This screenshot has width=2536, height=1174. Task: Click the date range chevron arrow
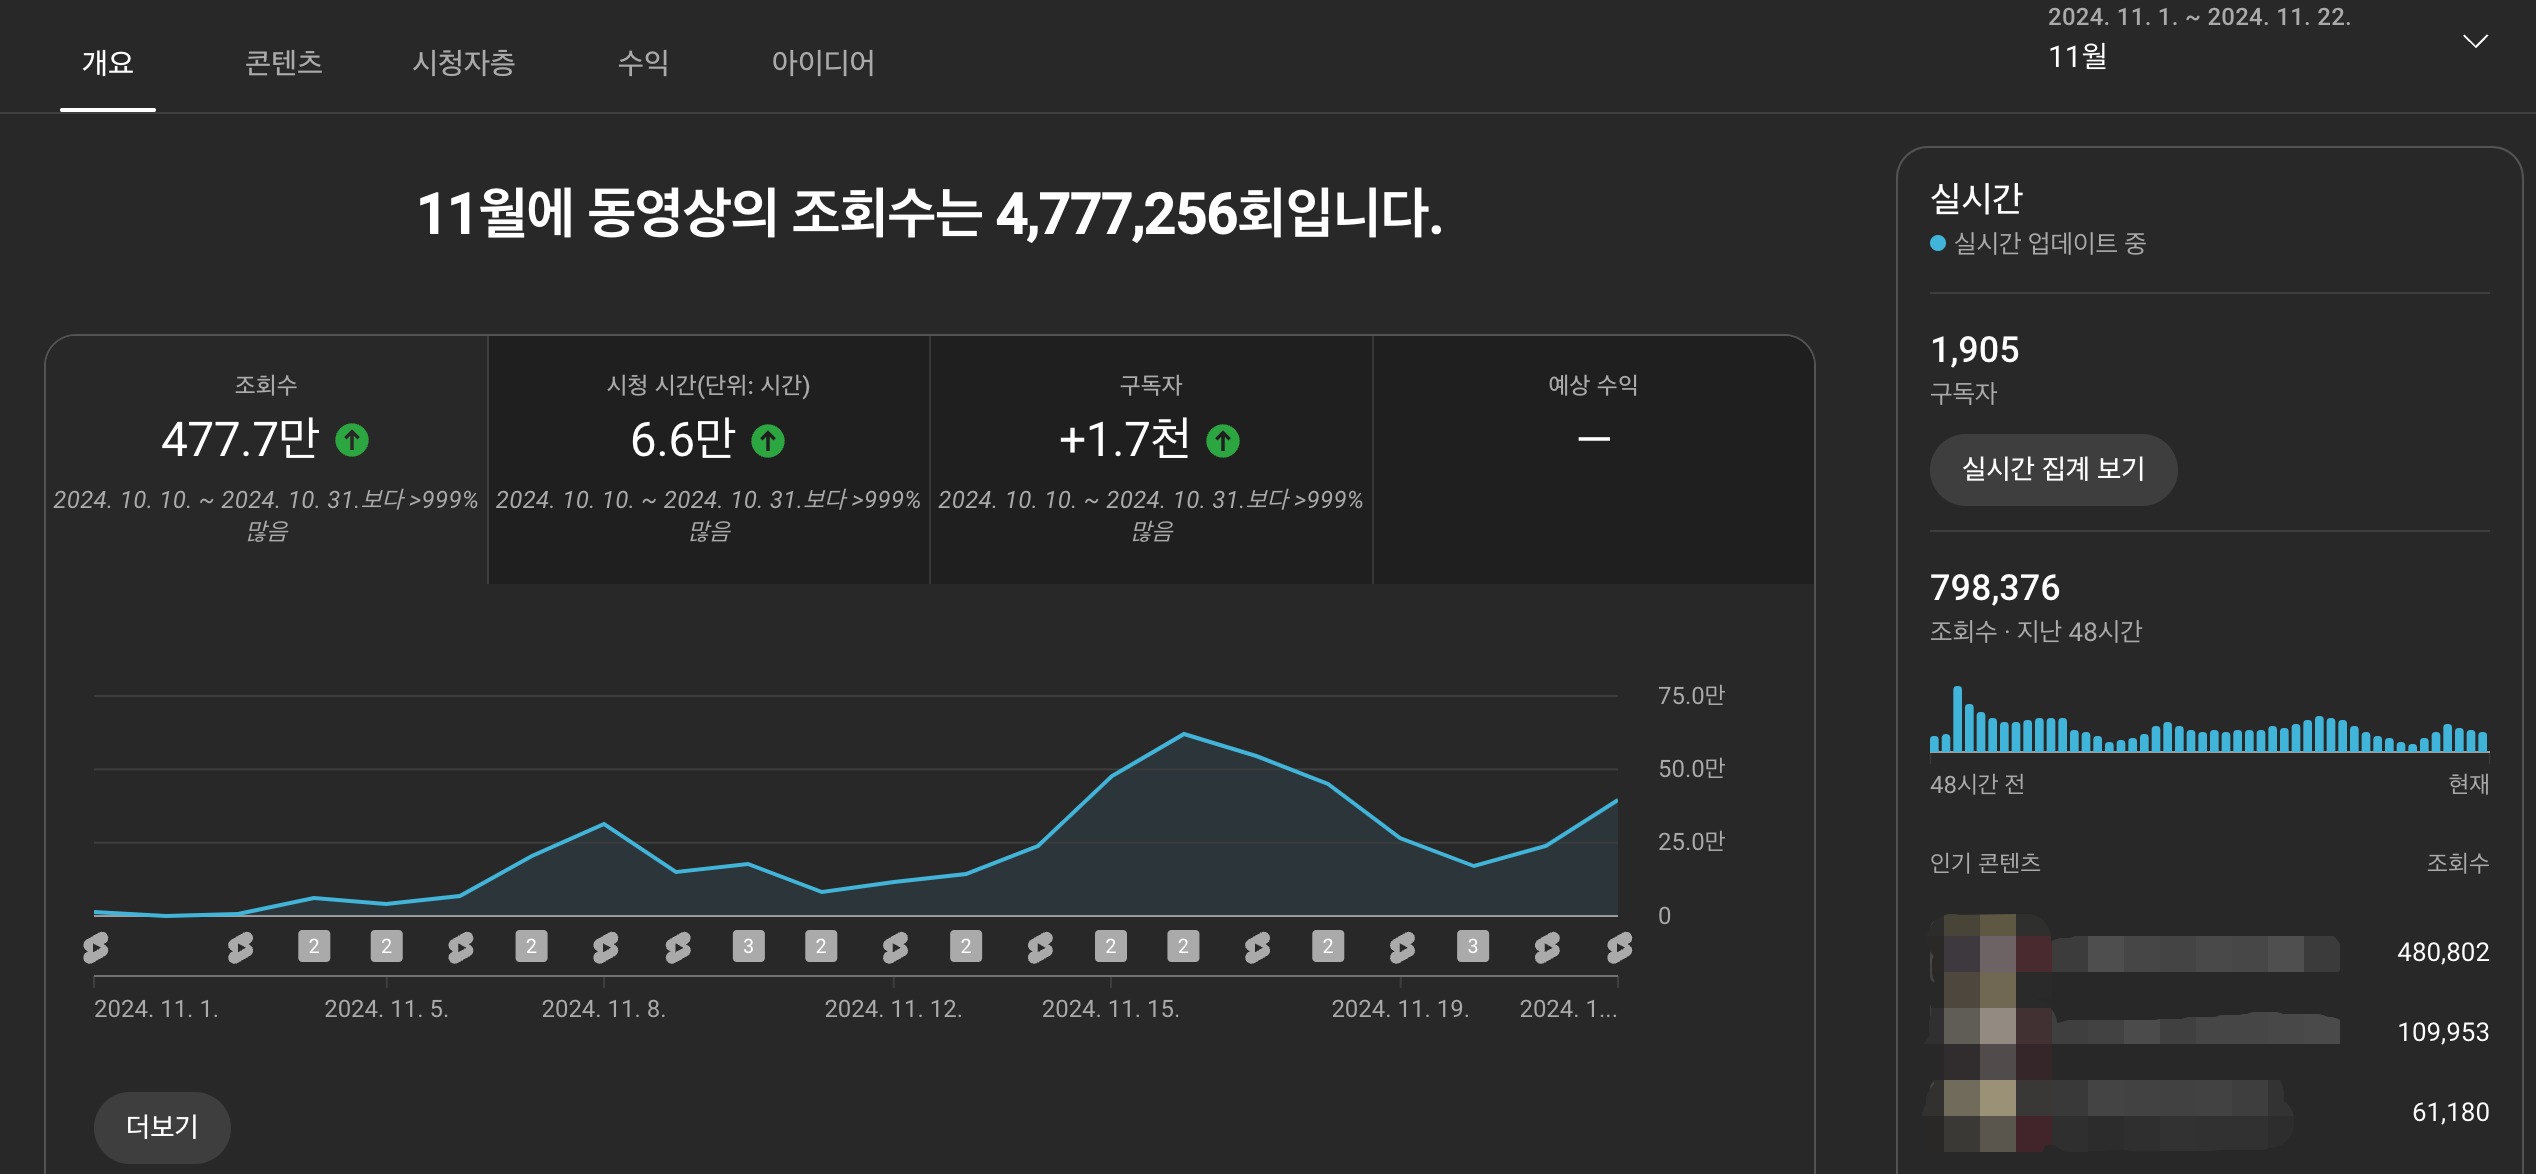click(x=2475, y=41)
